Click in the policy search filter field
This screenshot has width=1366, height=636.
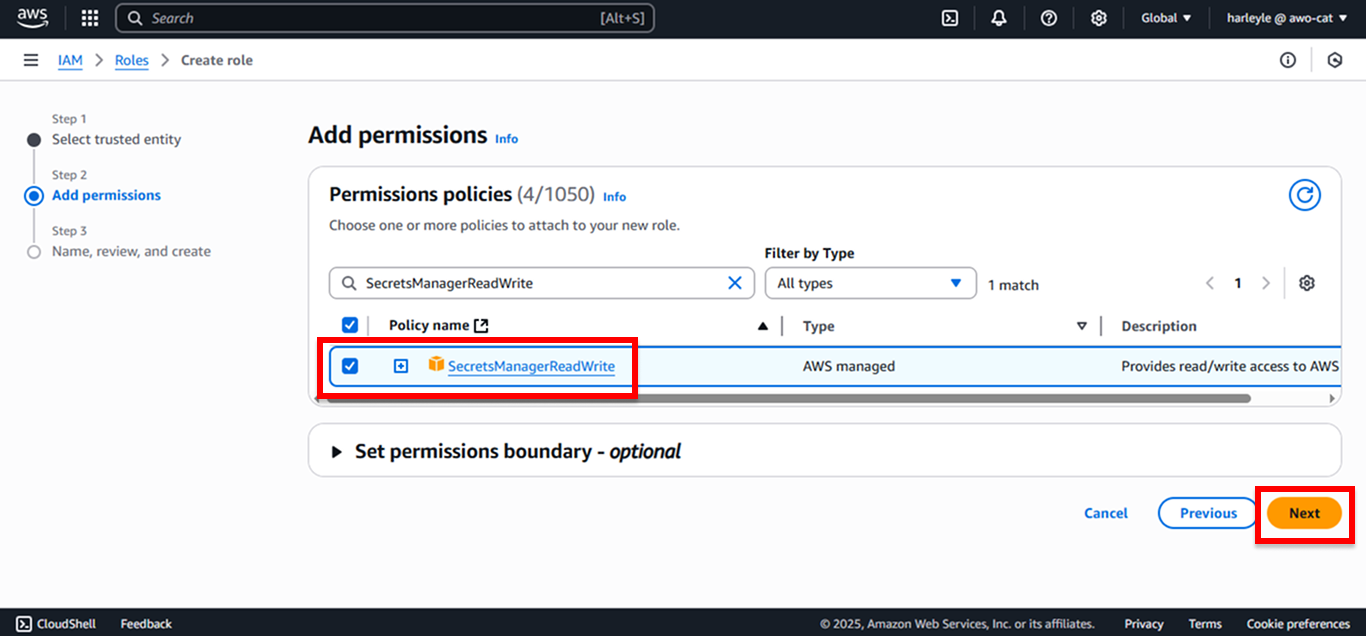(x=543, y=283)
